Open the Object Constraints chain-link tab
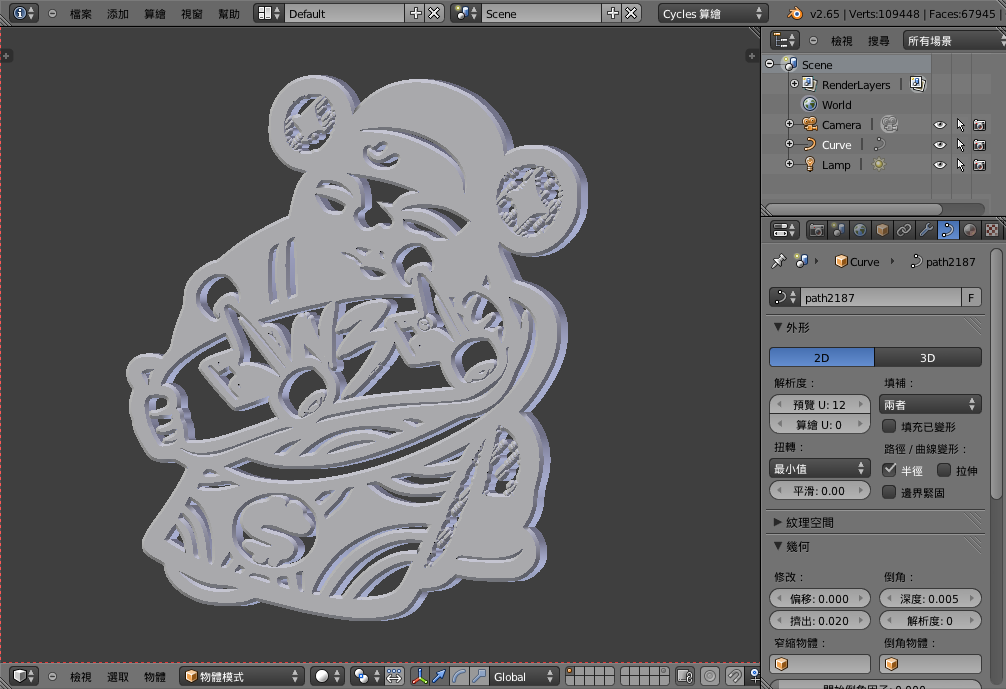 (x=904, y=230)
